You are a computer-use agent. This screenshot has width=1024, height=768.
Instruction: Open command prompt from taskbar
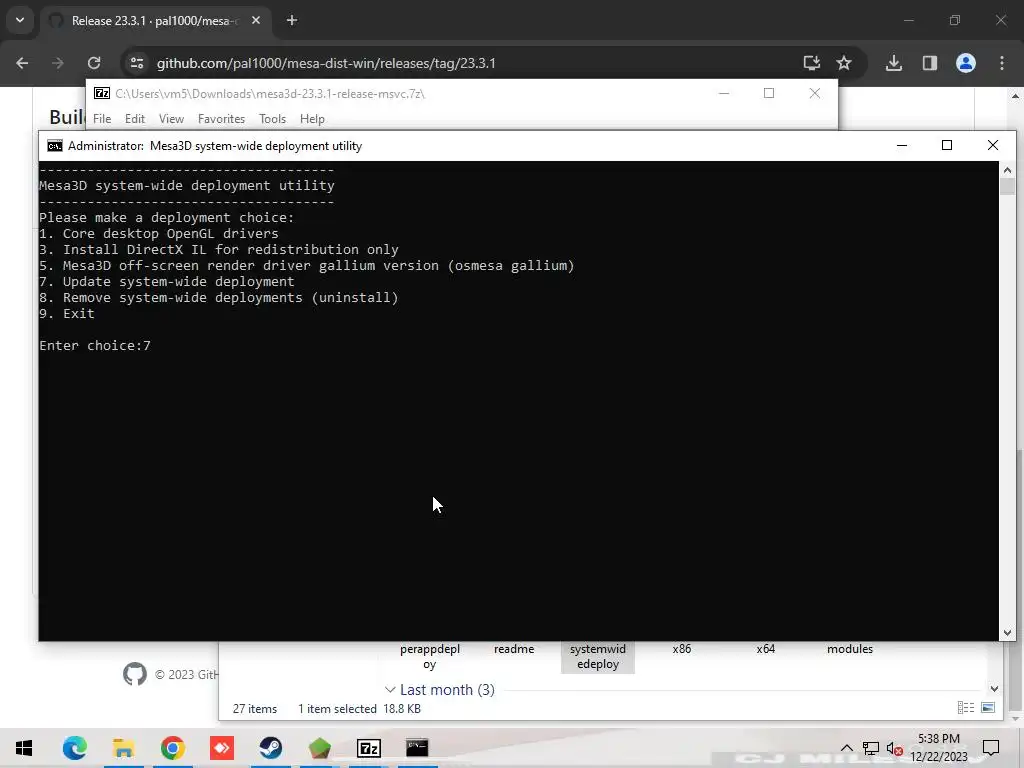417,746
